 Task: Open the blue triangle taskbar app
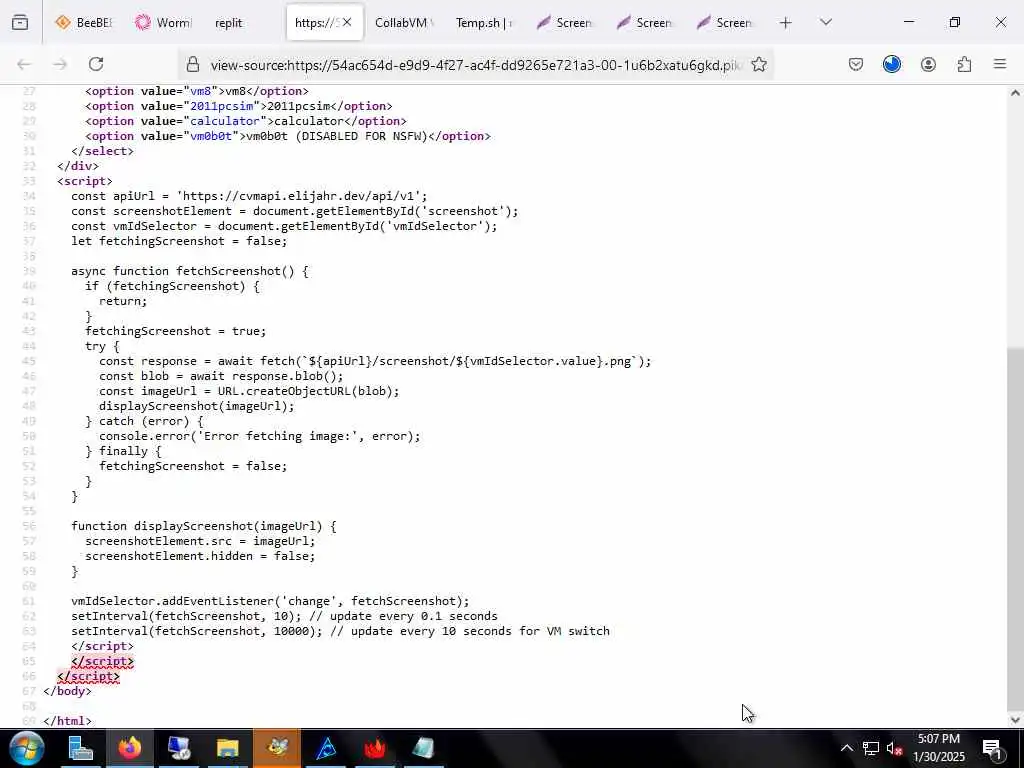[326, 748]
